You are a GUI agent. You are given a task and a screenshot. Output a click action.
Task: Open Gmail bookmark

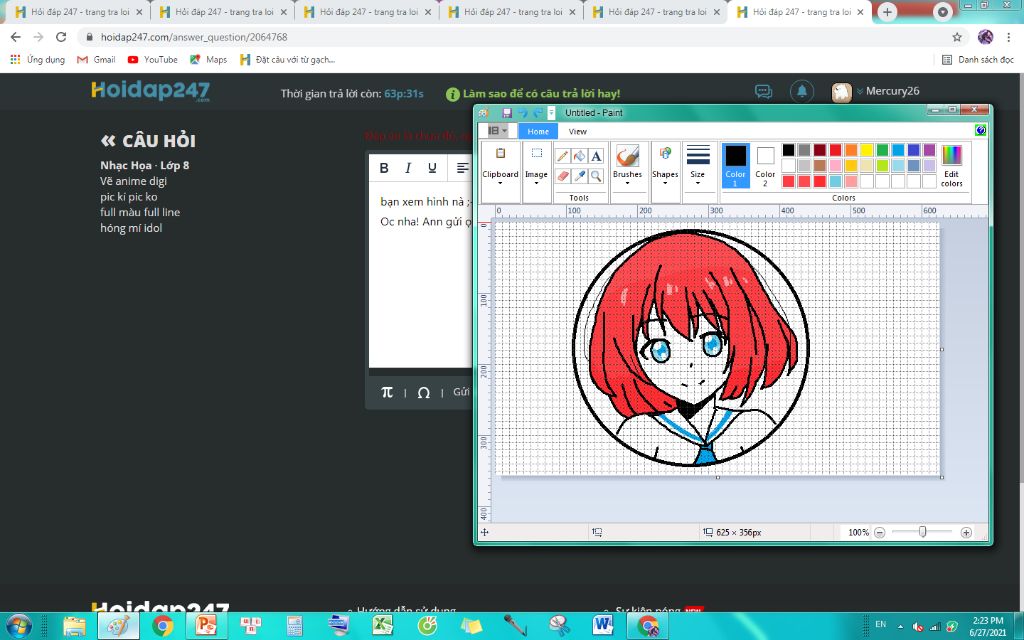pos(96,59)
